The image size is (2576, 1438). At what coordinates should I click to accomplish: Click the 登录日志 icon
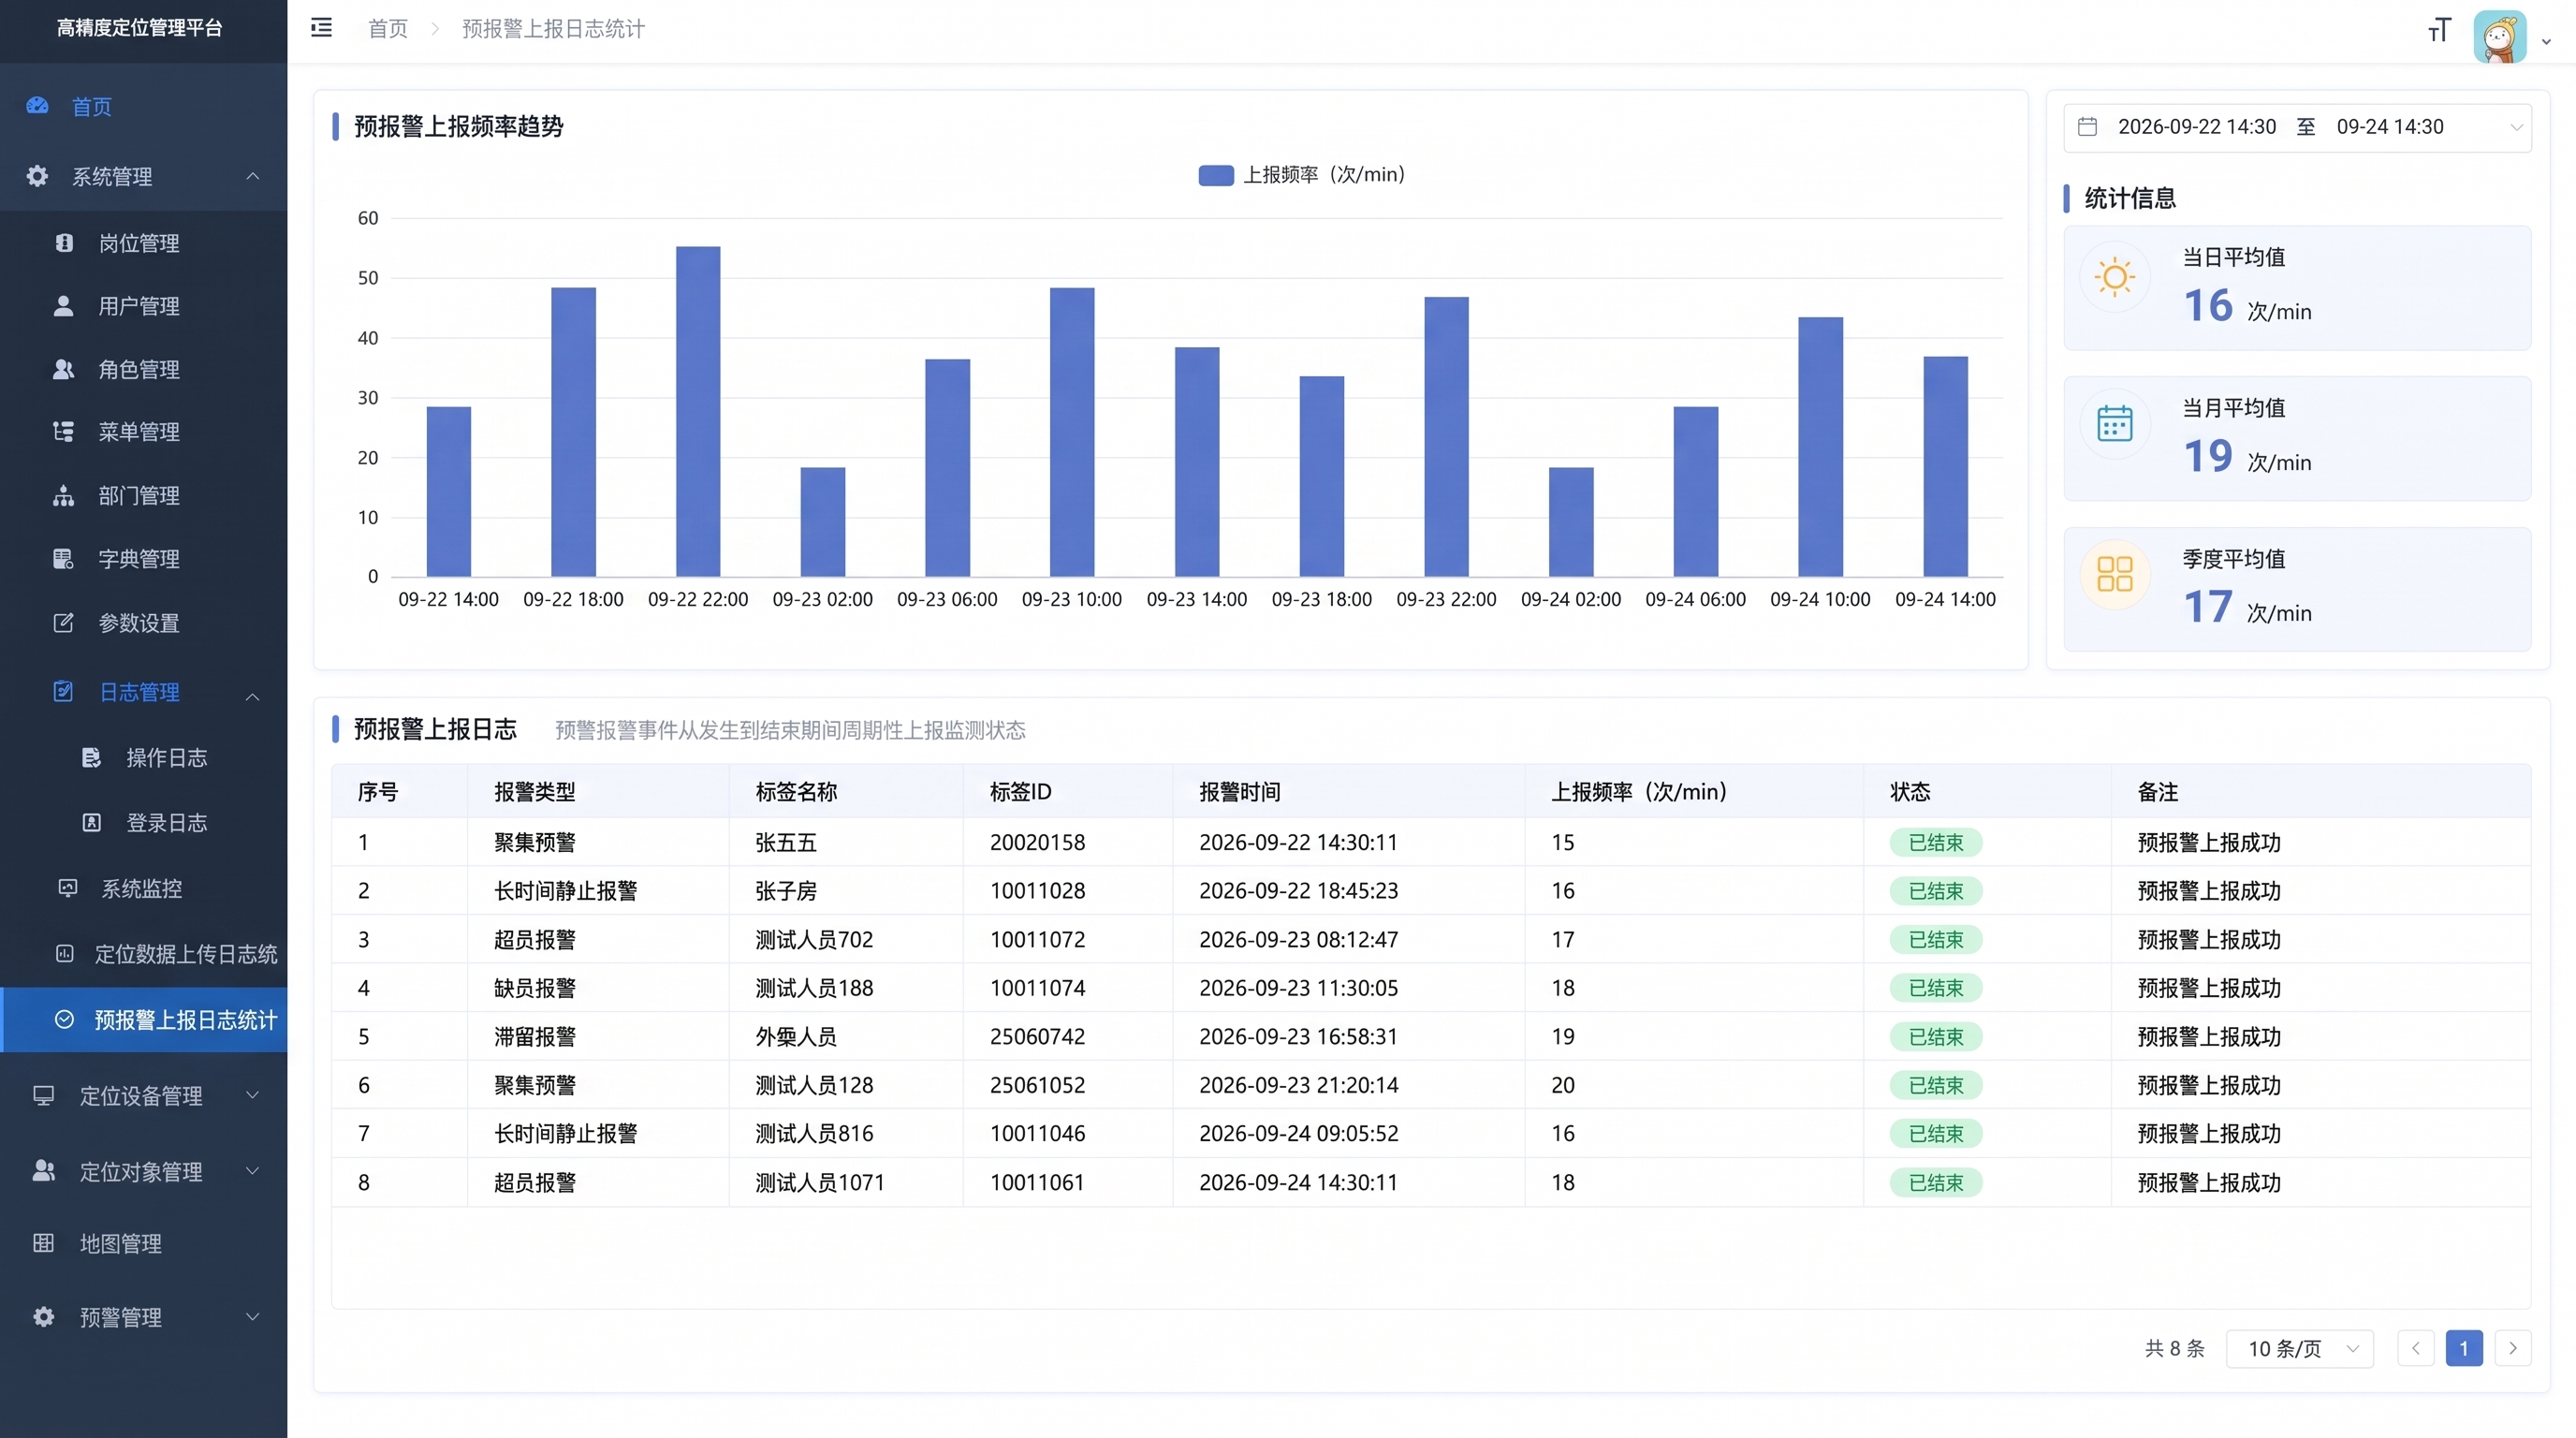coord(92,822)
